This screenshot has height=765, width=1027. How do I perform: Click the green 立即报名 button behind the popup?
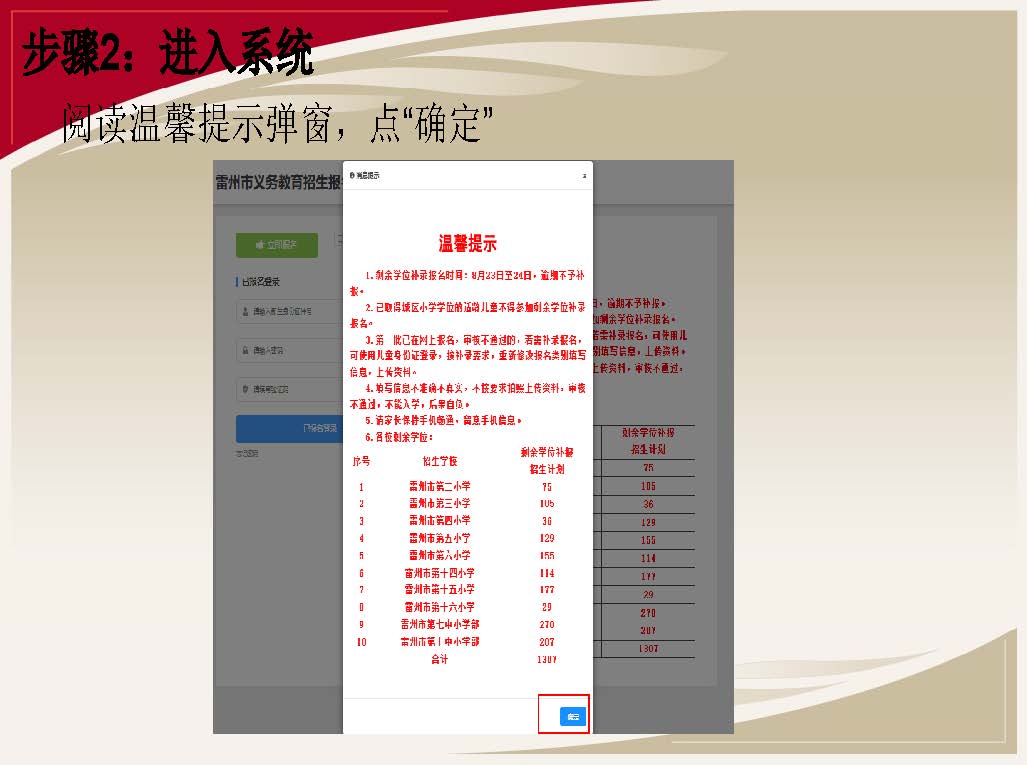click(276, 245)
